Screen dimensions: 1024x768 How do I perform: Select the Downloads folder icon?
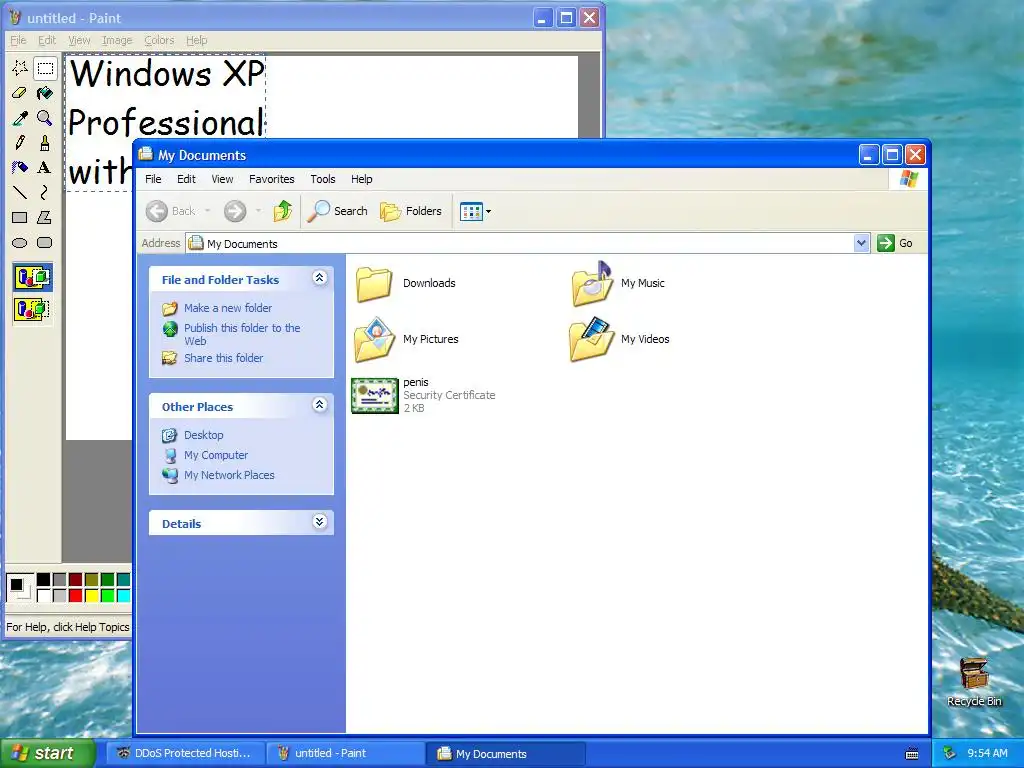[x=374, y=283]
